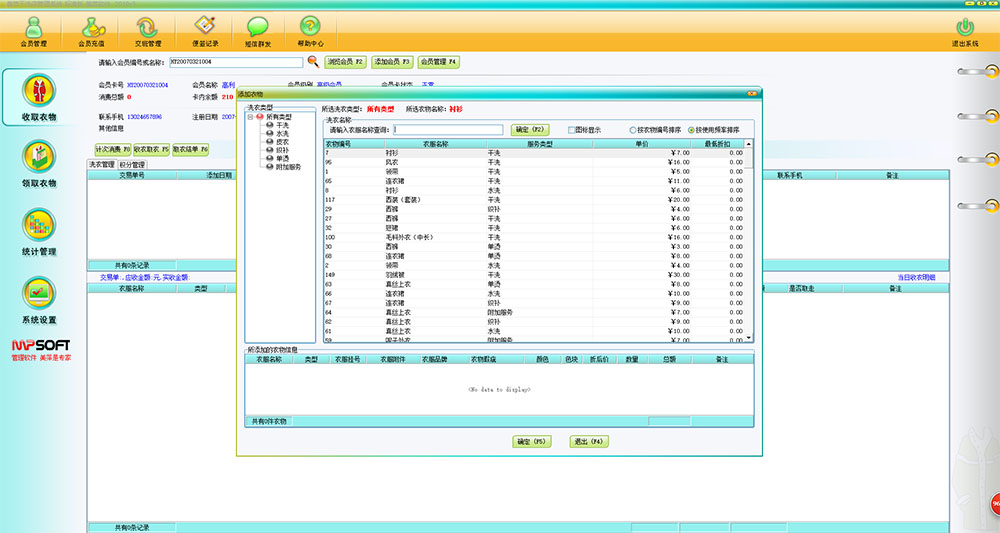
Task: Click the magnifier search icon beside member field
Action: (x=312, y=62)
